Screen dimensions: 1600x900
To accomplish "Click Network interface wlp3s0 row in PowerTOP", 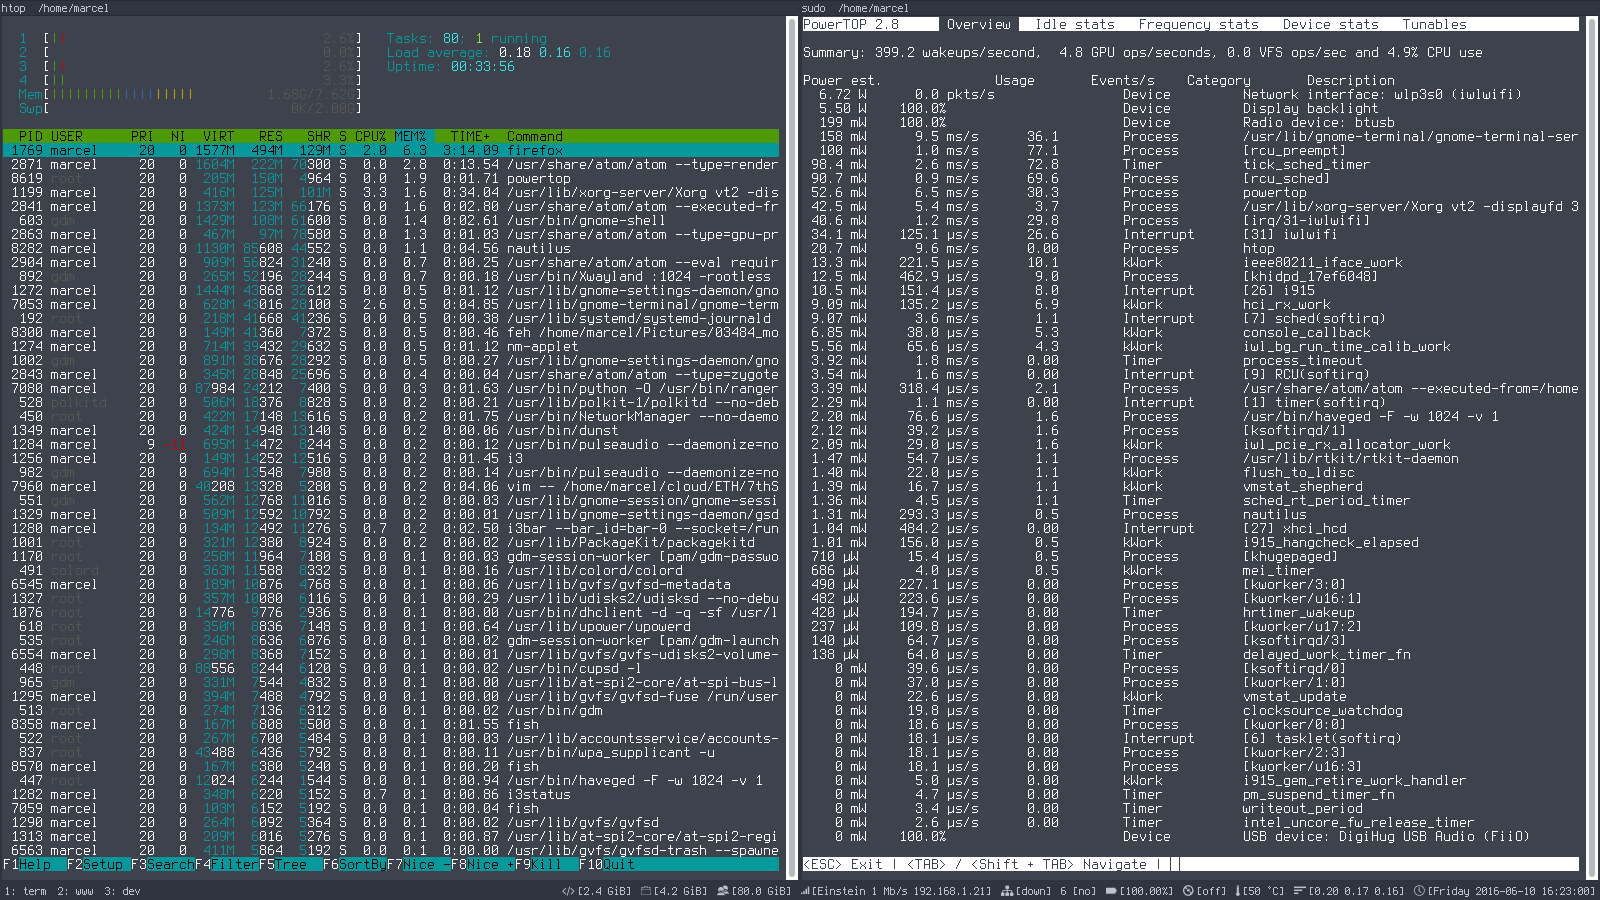I will coord(1192,94).
